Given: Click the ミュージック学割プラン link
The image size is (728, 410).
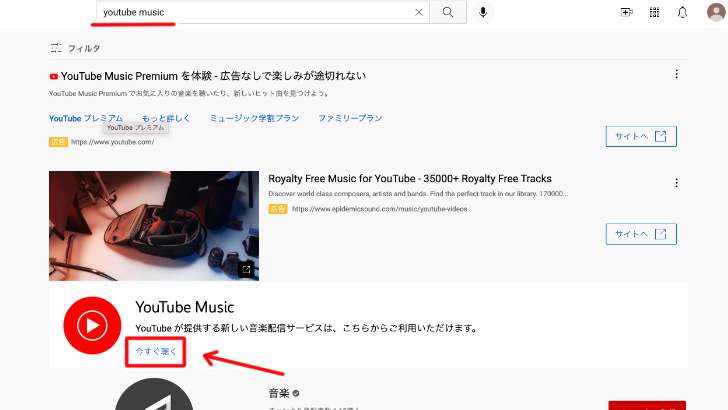Looking at the screenshot, I should tap(254, 118).
